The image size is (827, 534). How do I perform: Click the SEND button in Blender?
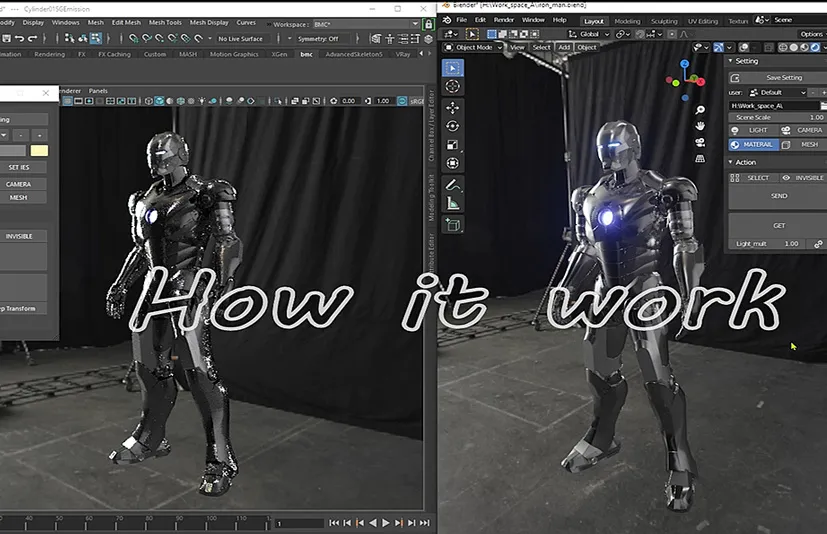(x=777, y=196)
